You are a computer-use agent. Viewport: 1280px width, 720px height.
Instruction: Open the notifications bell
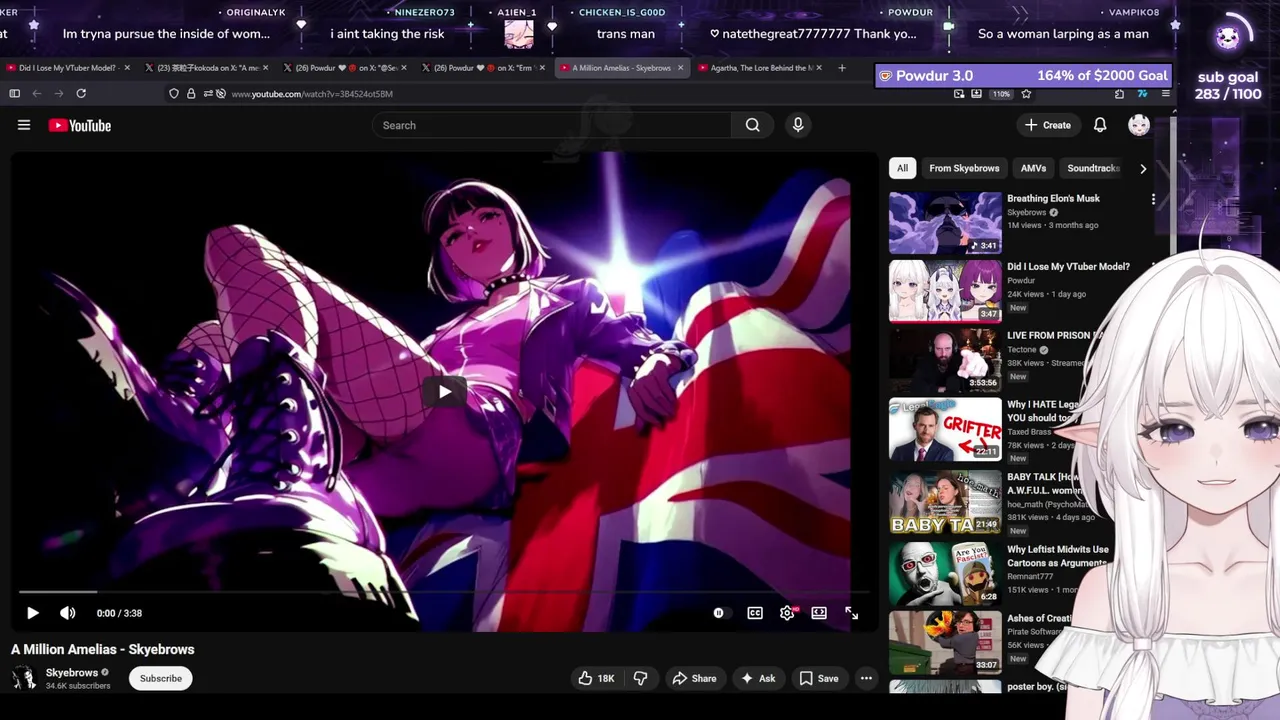1100,125
